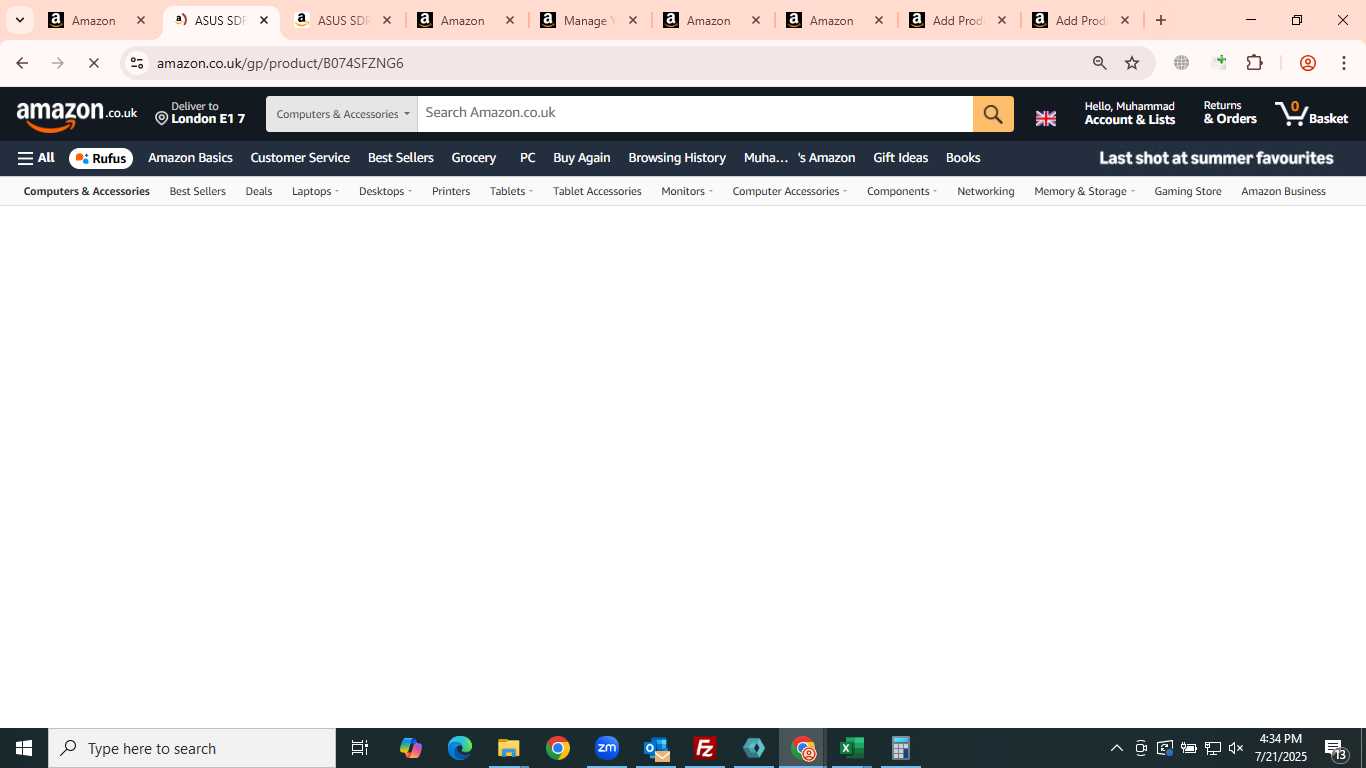Expand the Tablets submenu
This screenshot has height=768, width=1366.
(x=511, y=191)
